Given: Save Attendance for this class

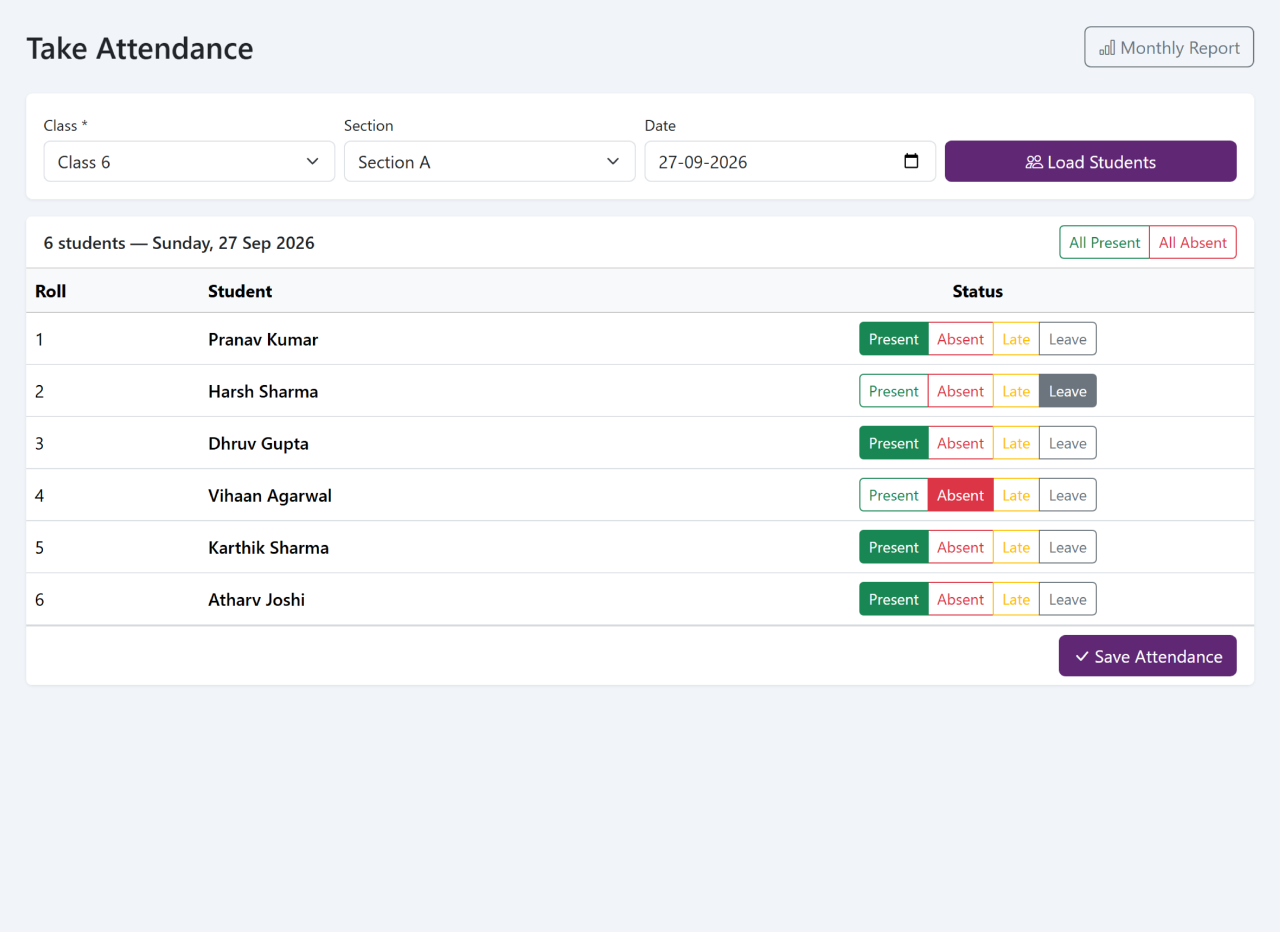Looking at the screenshot, I should pyautogui.click(x=1148, y=656).
